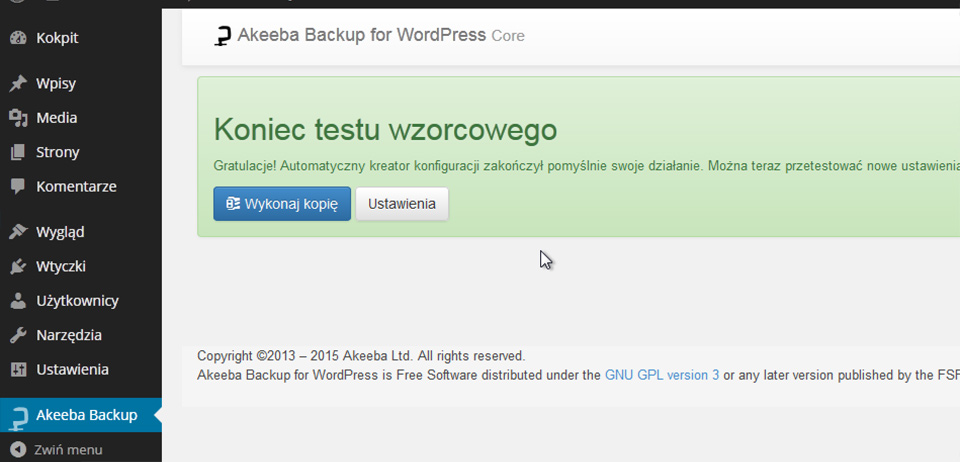
Task: Click the Wpisy pushpin icon
Action: tap(19, 83)
